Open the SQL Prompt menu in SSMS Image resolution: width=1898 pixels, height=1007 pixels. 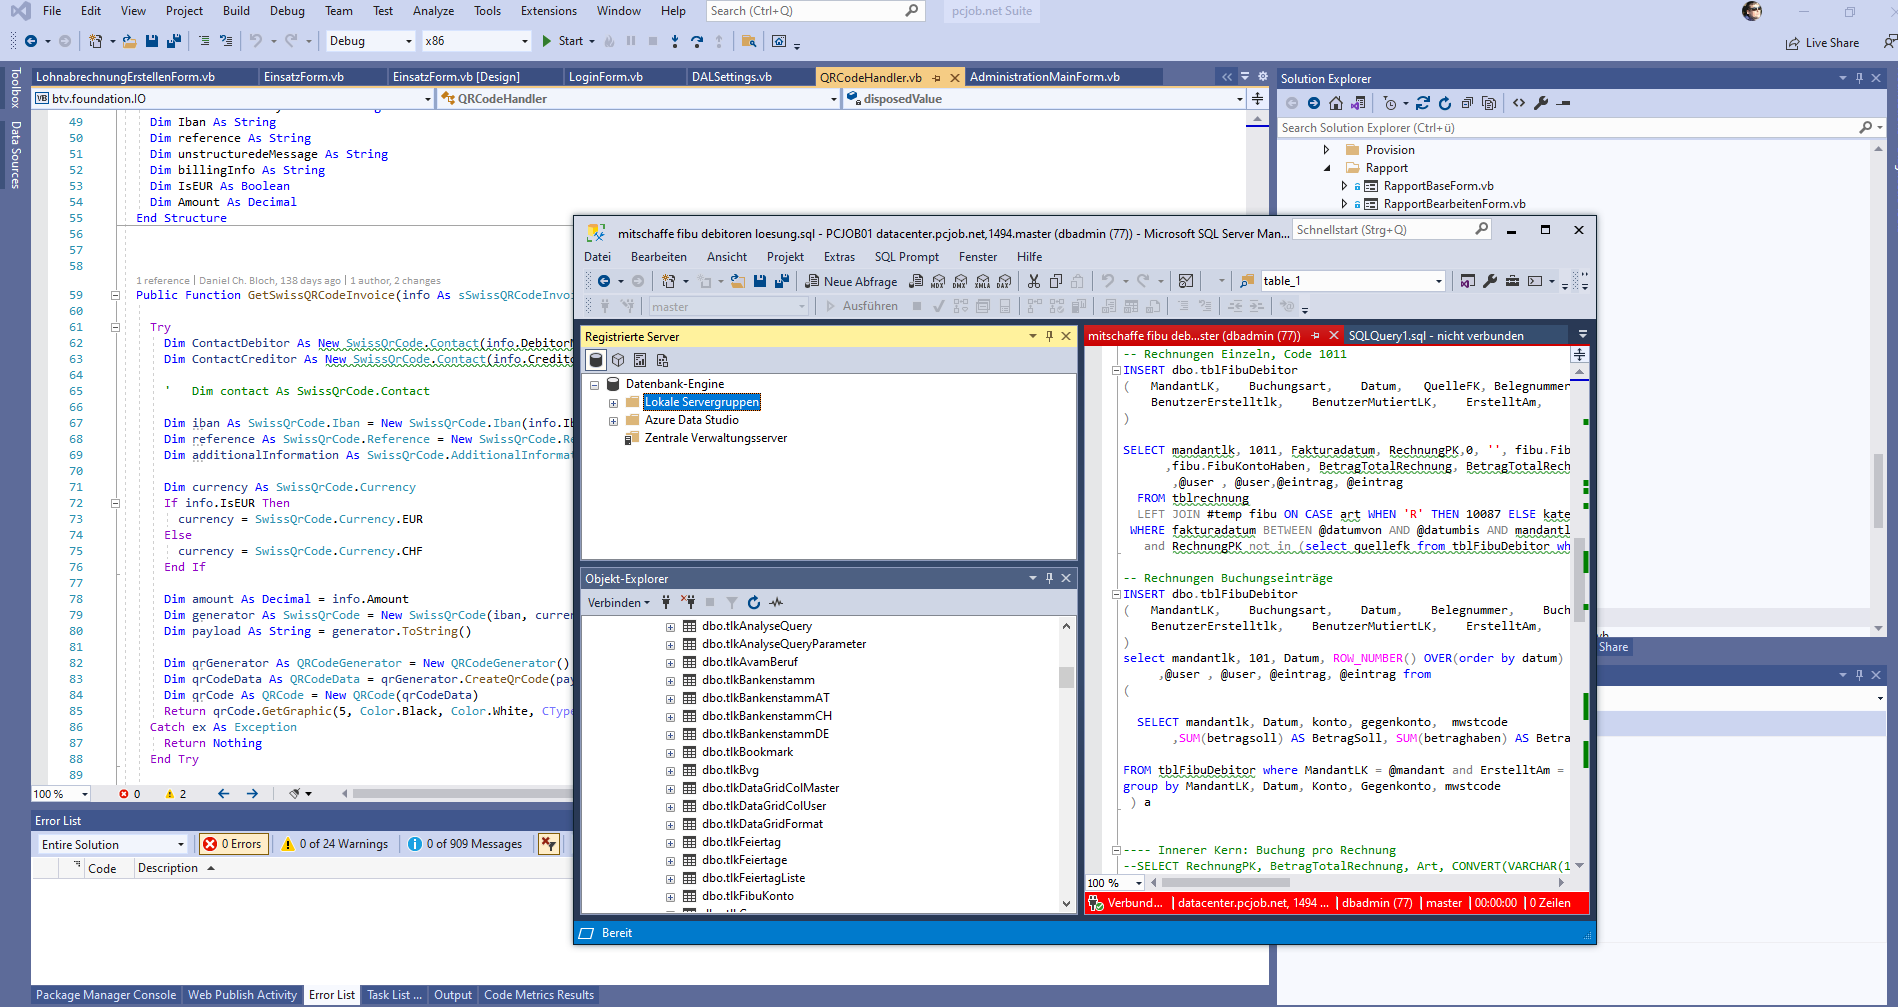click(x=906, y=257)
